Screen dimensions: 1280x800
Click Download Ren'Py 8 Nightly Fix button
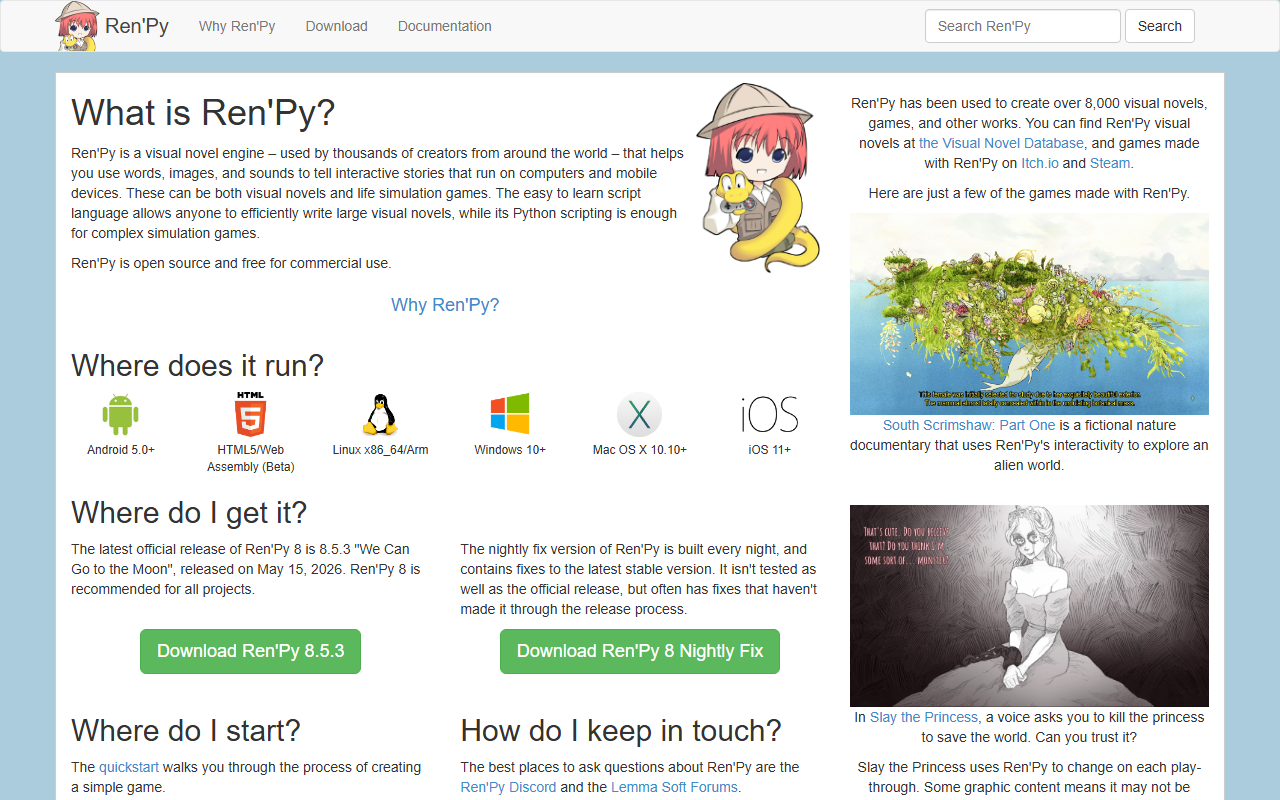(x=640, y=651)
